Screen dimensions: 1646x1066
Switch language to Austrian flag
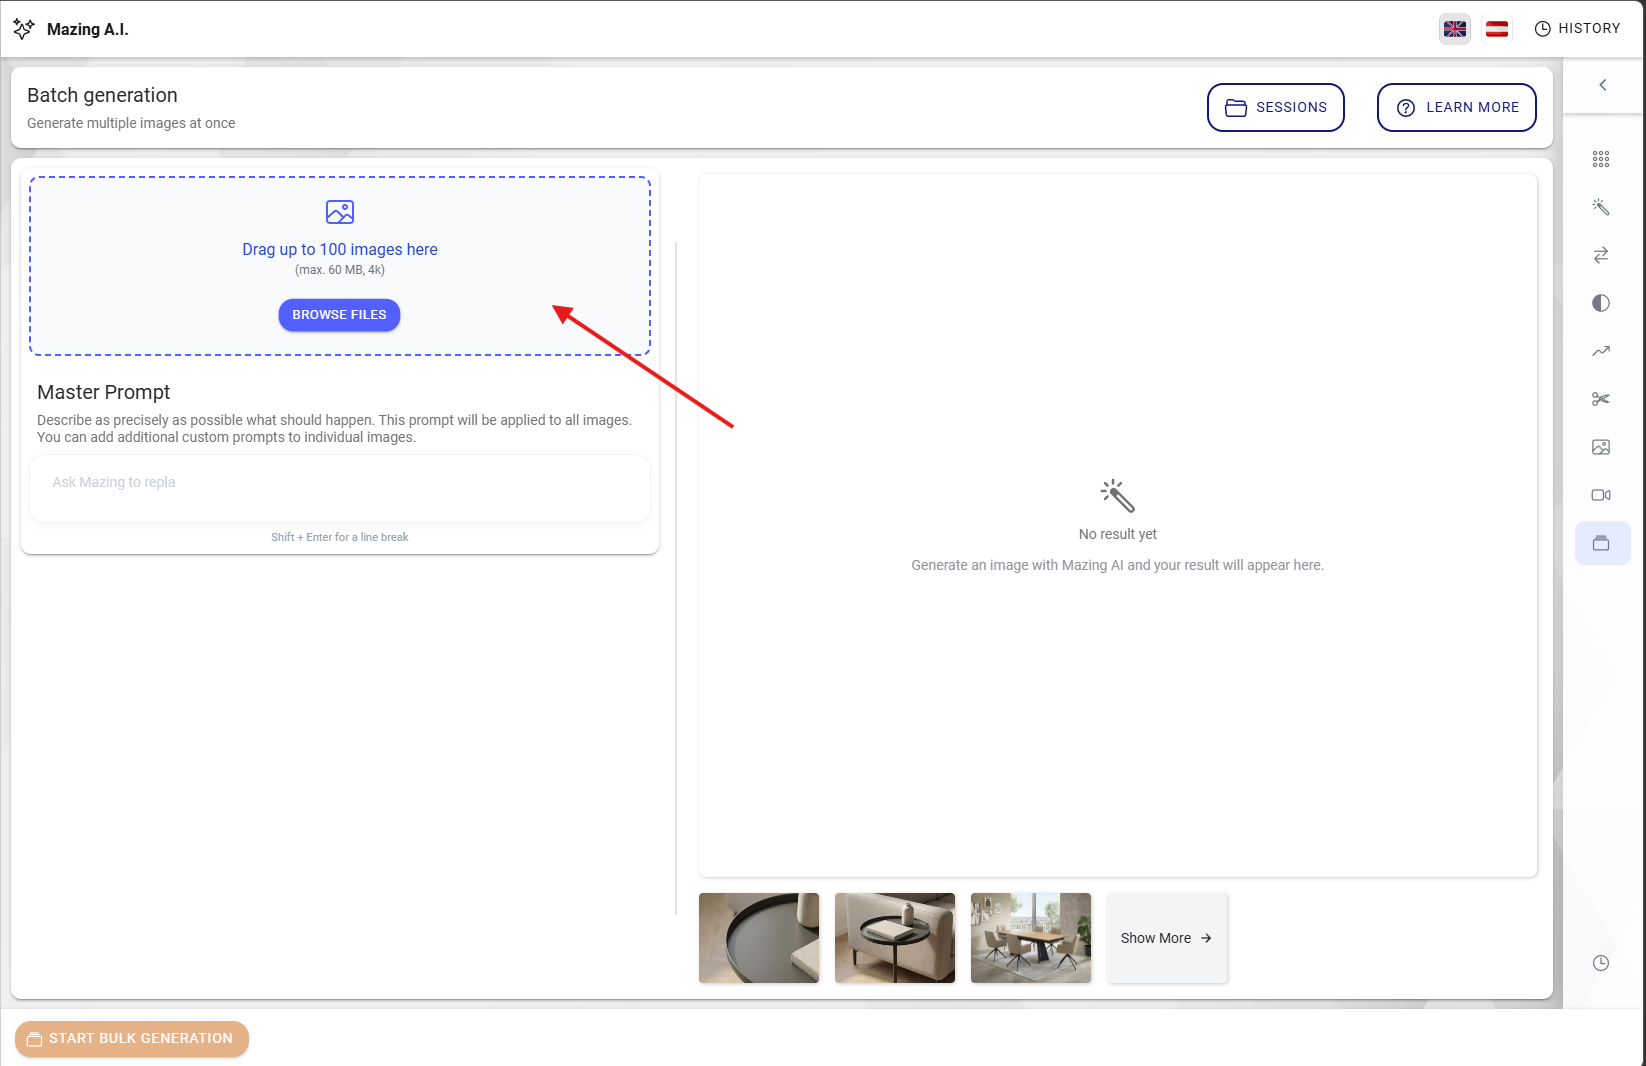tap(1497, 29)
